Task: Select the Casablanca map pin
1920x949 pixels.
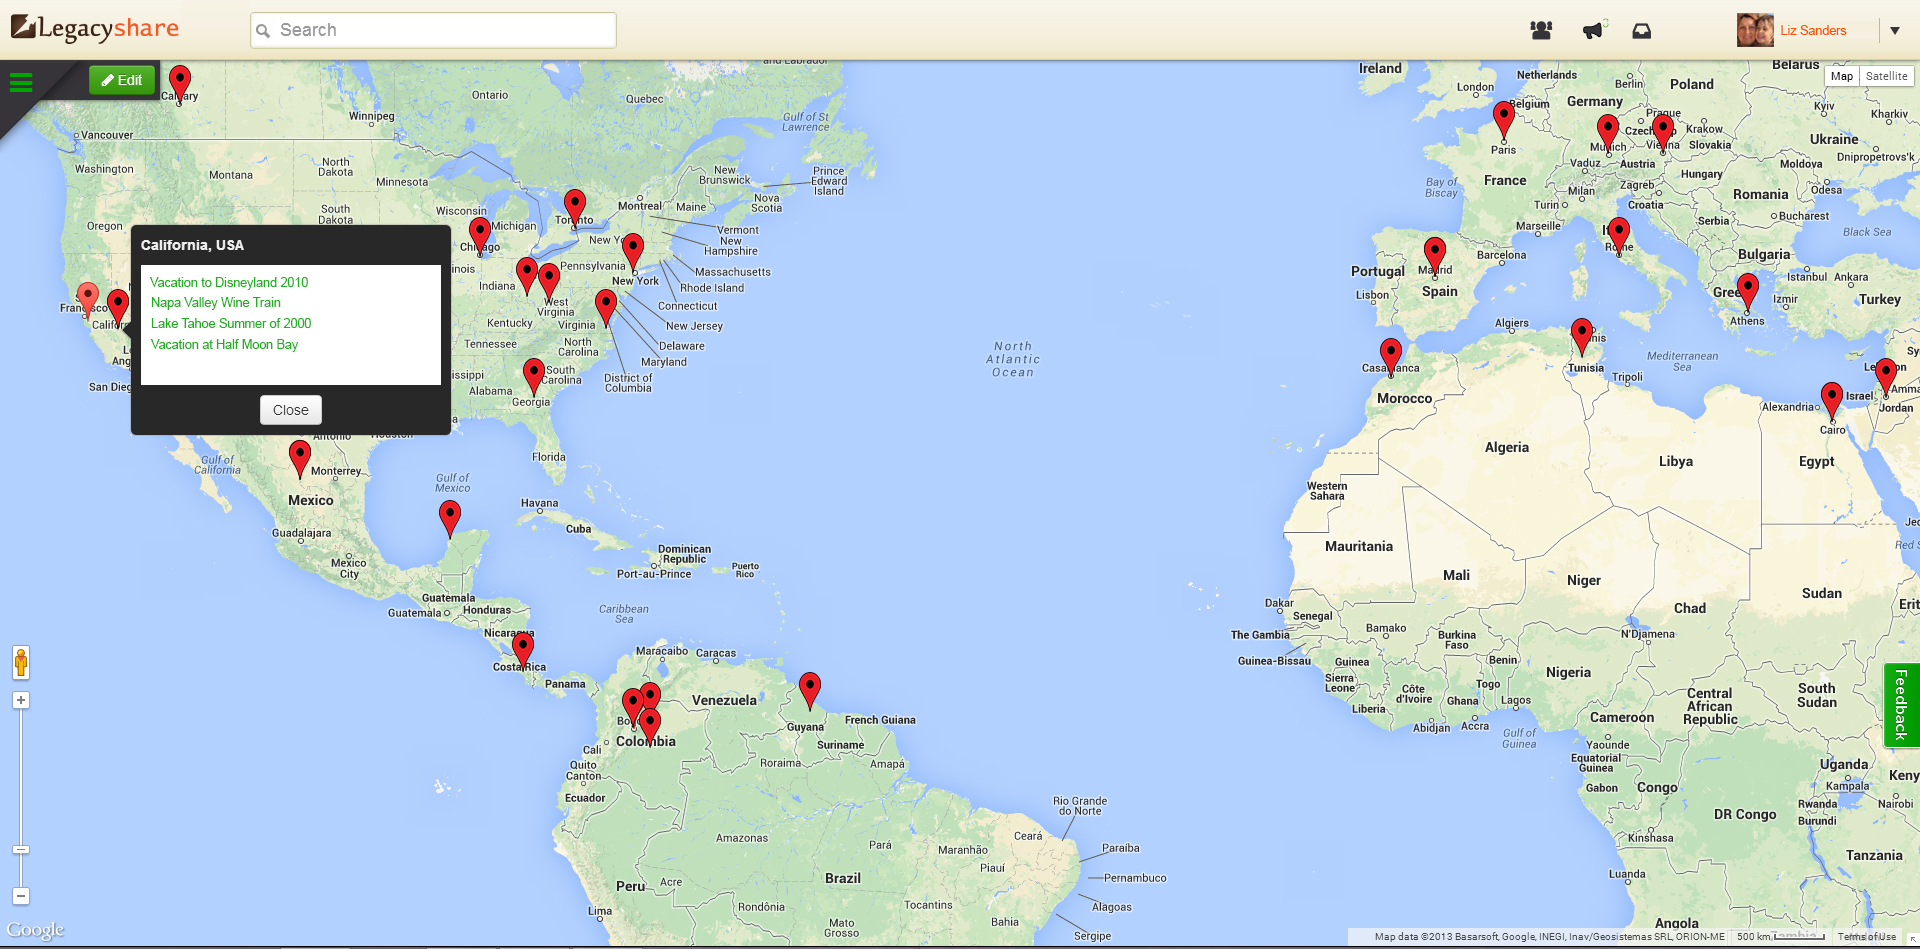Action: (1391, 357)
